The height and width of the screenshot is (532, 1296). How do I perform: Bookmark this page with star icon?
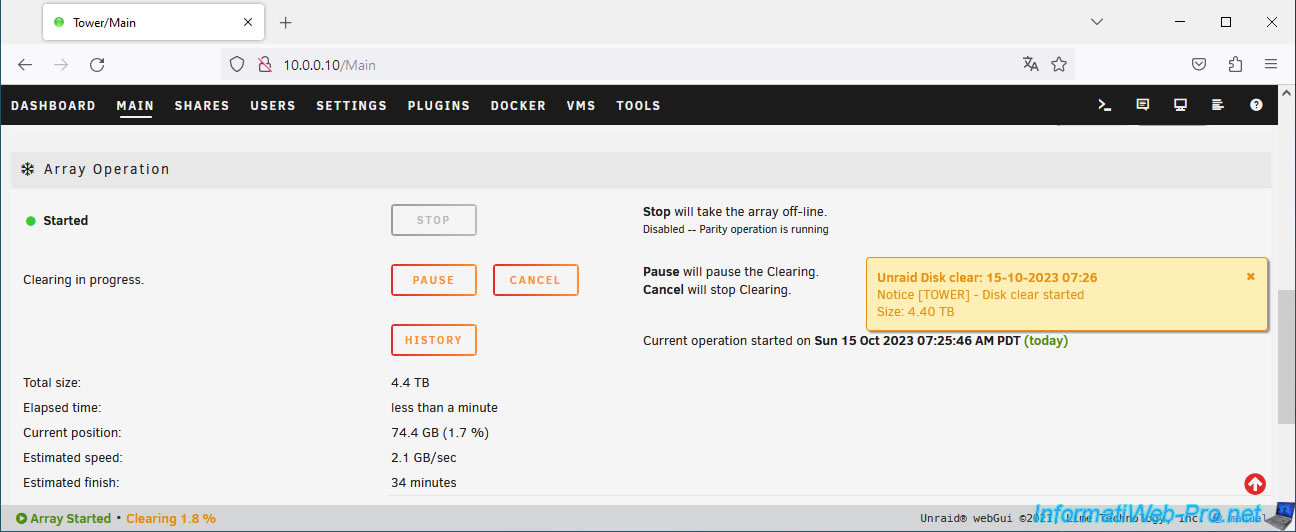pyautogui.click(x=1059, y=64)
